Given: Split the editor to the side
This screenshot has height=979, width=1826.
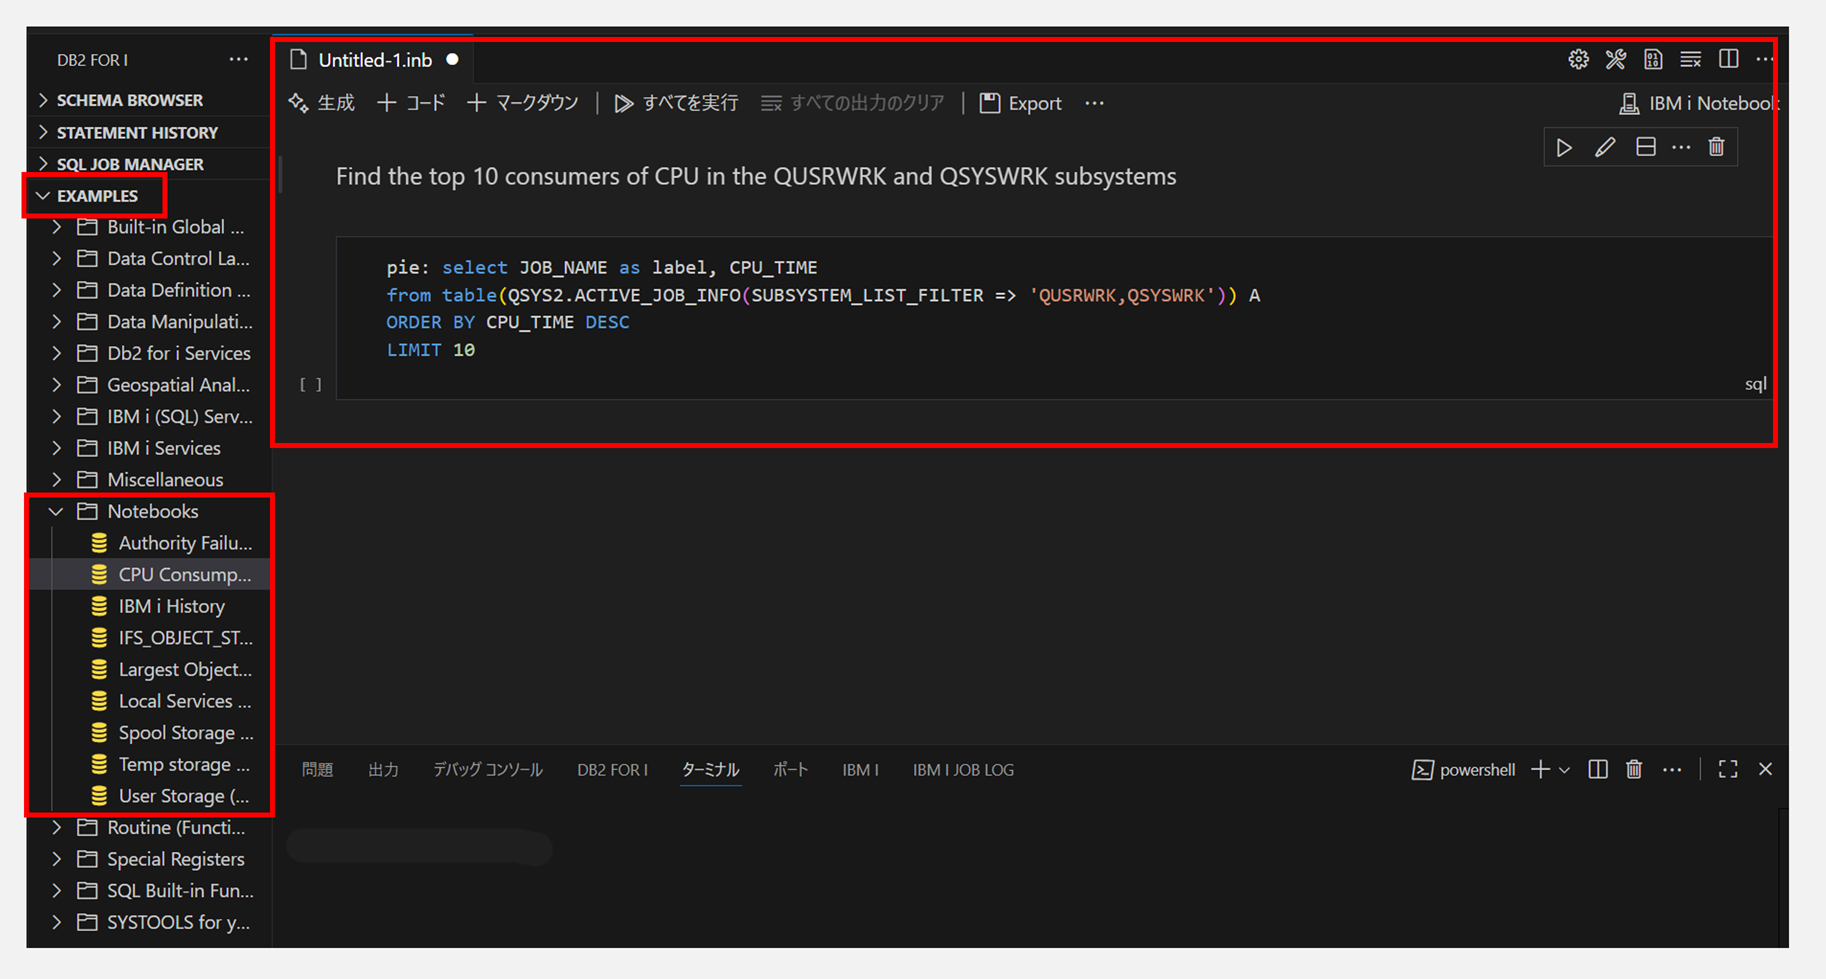Looking at the screenshot, I should coord(1729,60).
